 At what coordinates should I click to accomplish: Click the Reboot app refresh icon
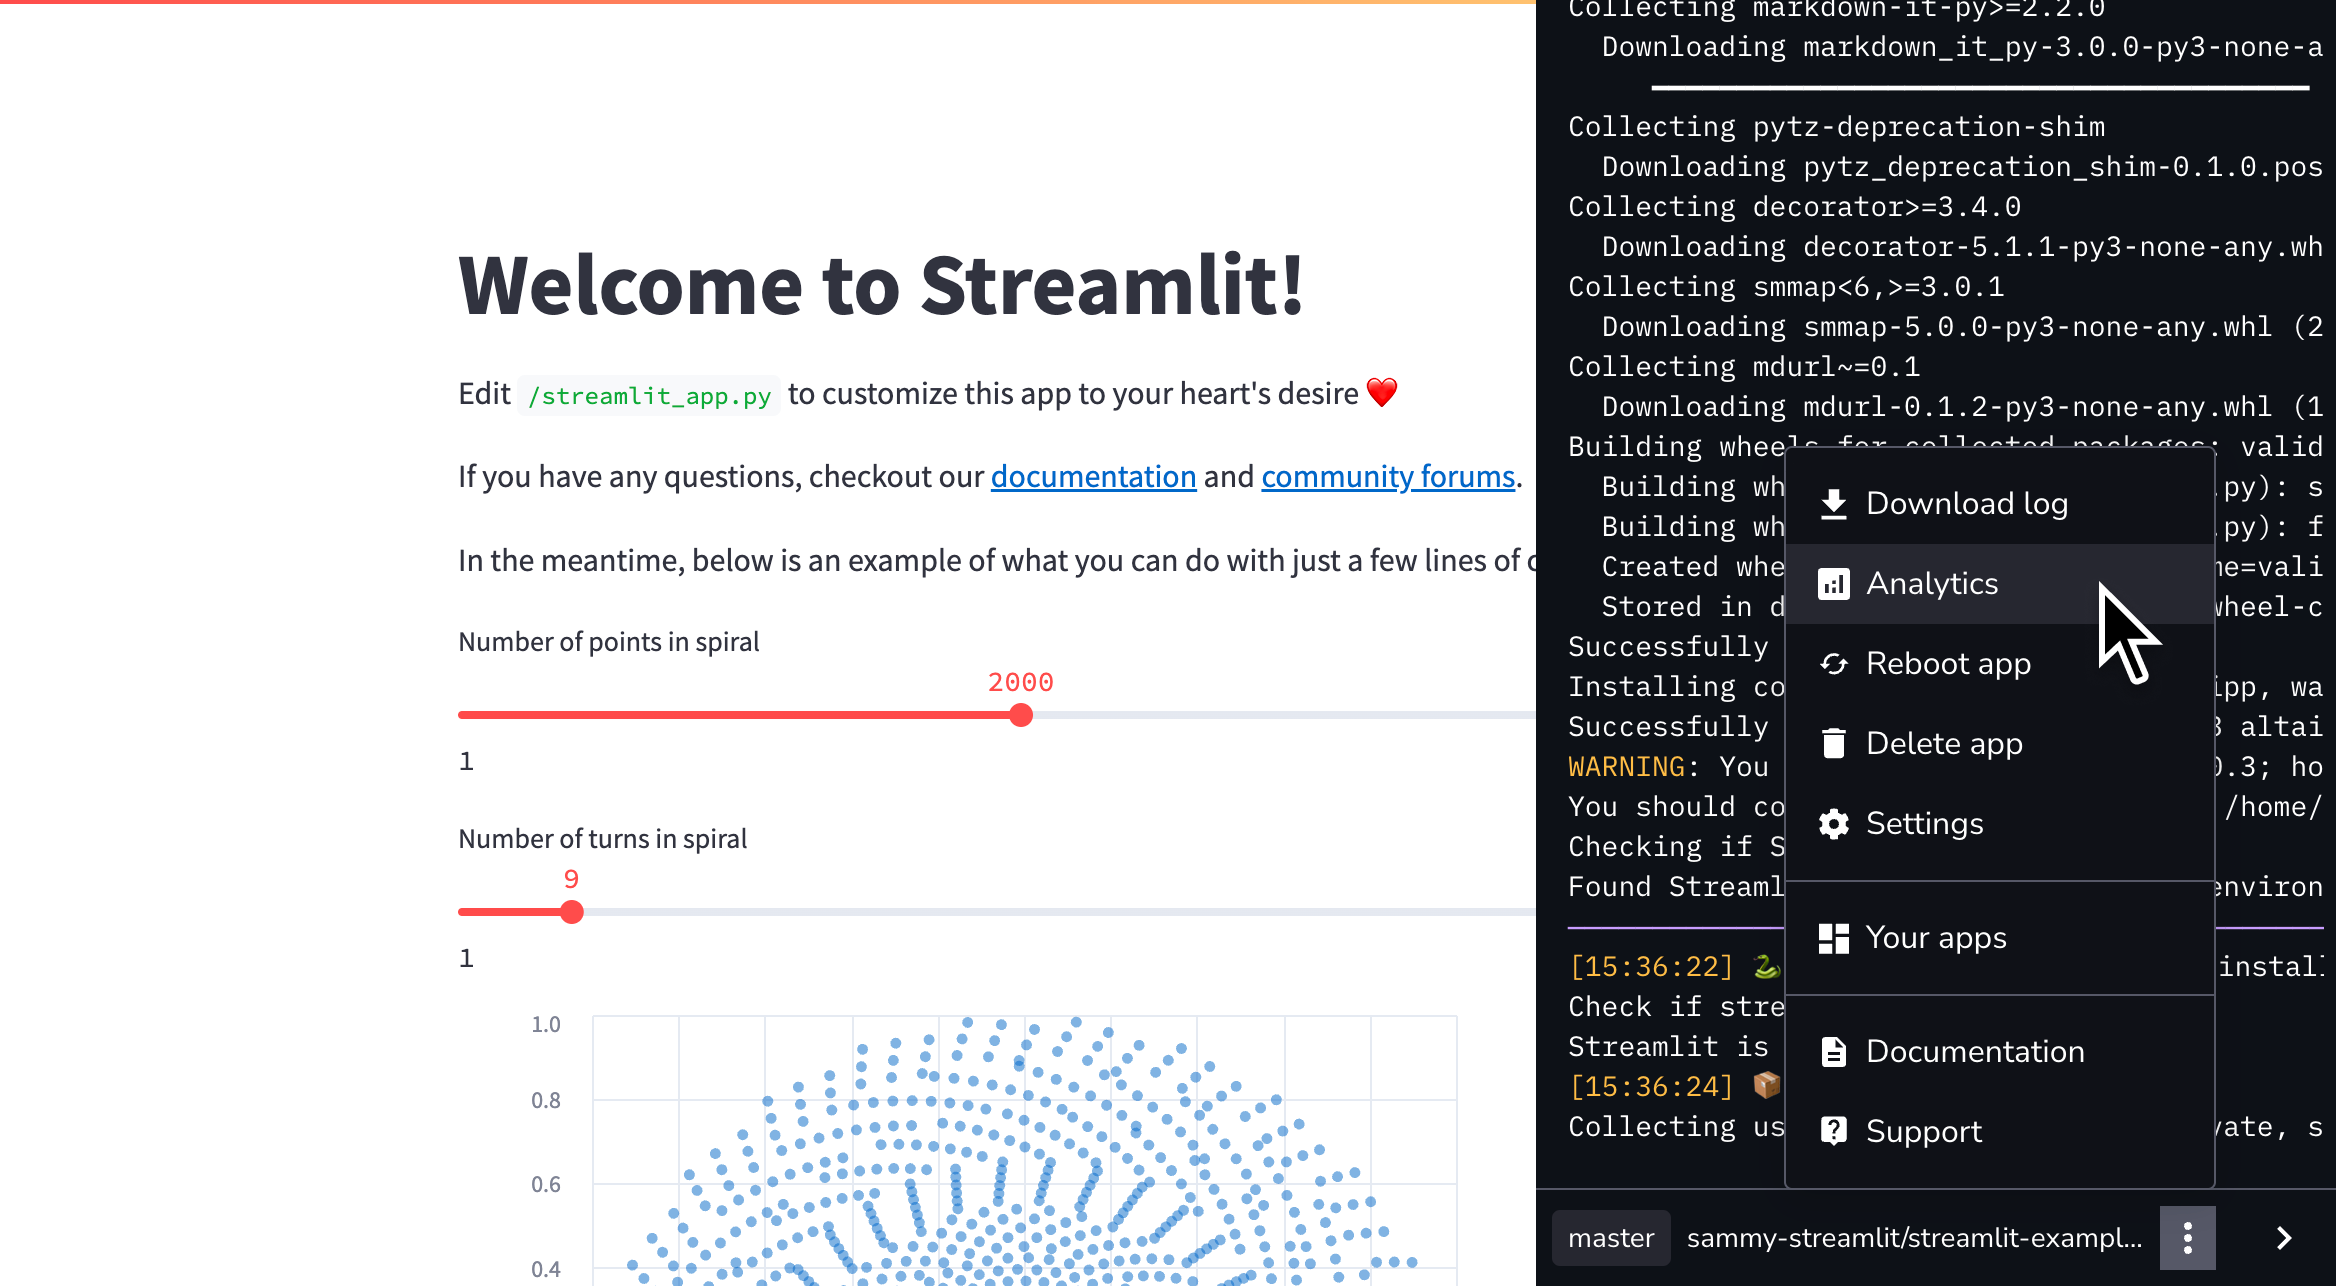point(1835,663)
